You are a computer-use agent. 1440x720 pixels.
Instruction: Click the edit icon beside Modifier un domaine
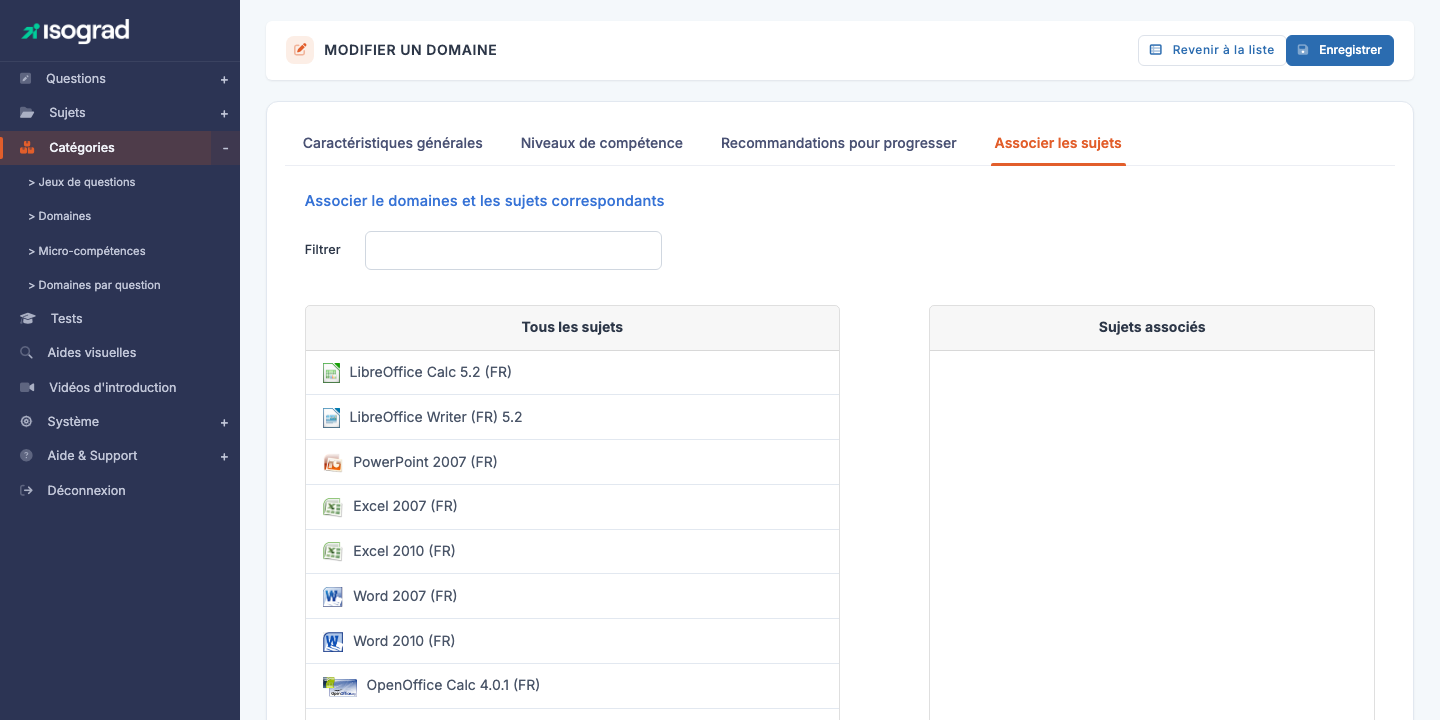[x=300, y=50]
